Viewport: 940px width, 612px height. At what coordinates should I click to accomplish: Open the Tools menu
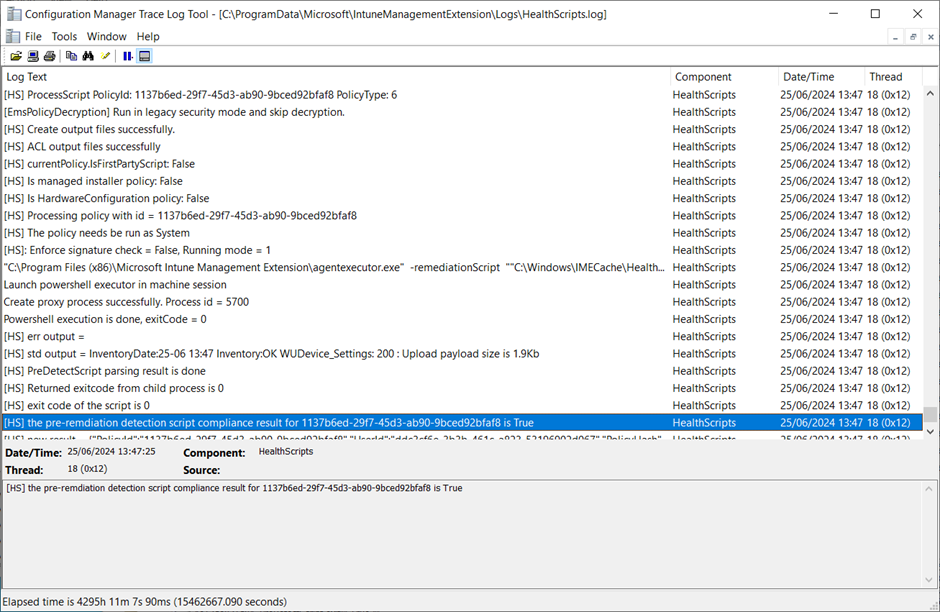[x=64, y=36]
